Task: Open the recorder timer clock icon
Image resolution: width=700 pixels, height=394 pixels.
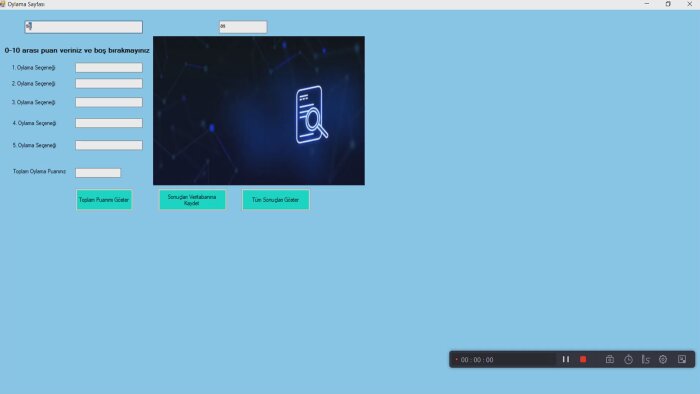Action: [x=628, y=359]
